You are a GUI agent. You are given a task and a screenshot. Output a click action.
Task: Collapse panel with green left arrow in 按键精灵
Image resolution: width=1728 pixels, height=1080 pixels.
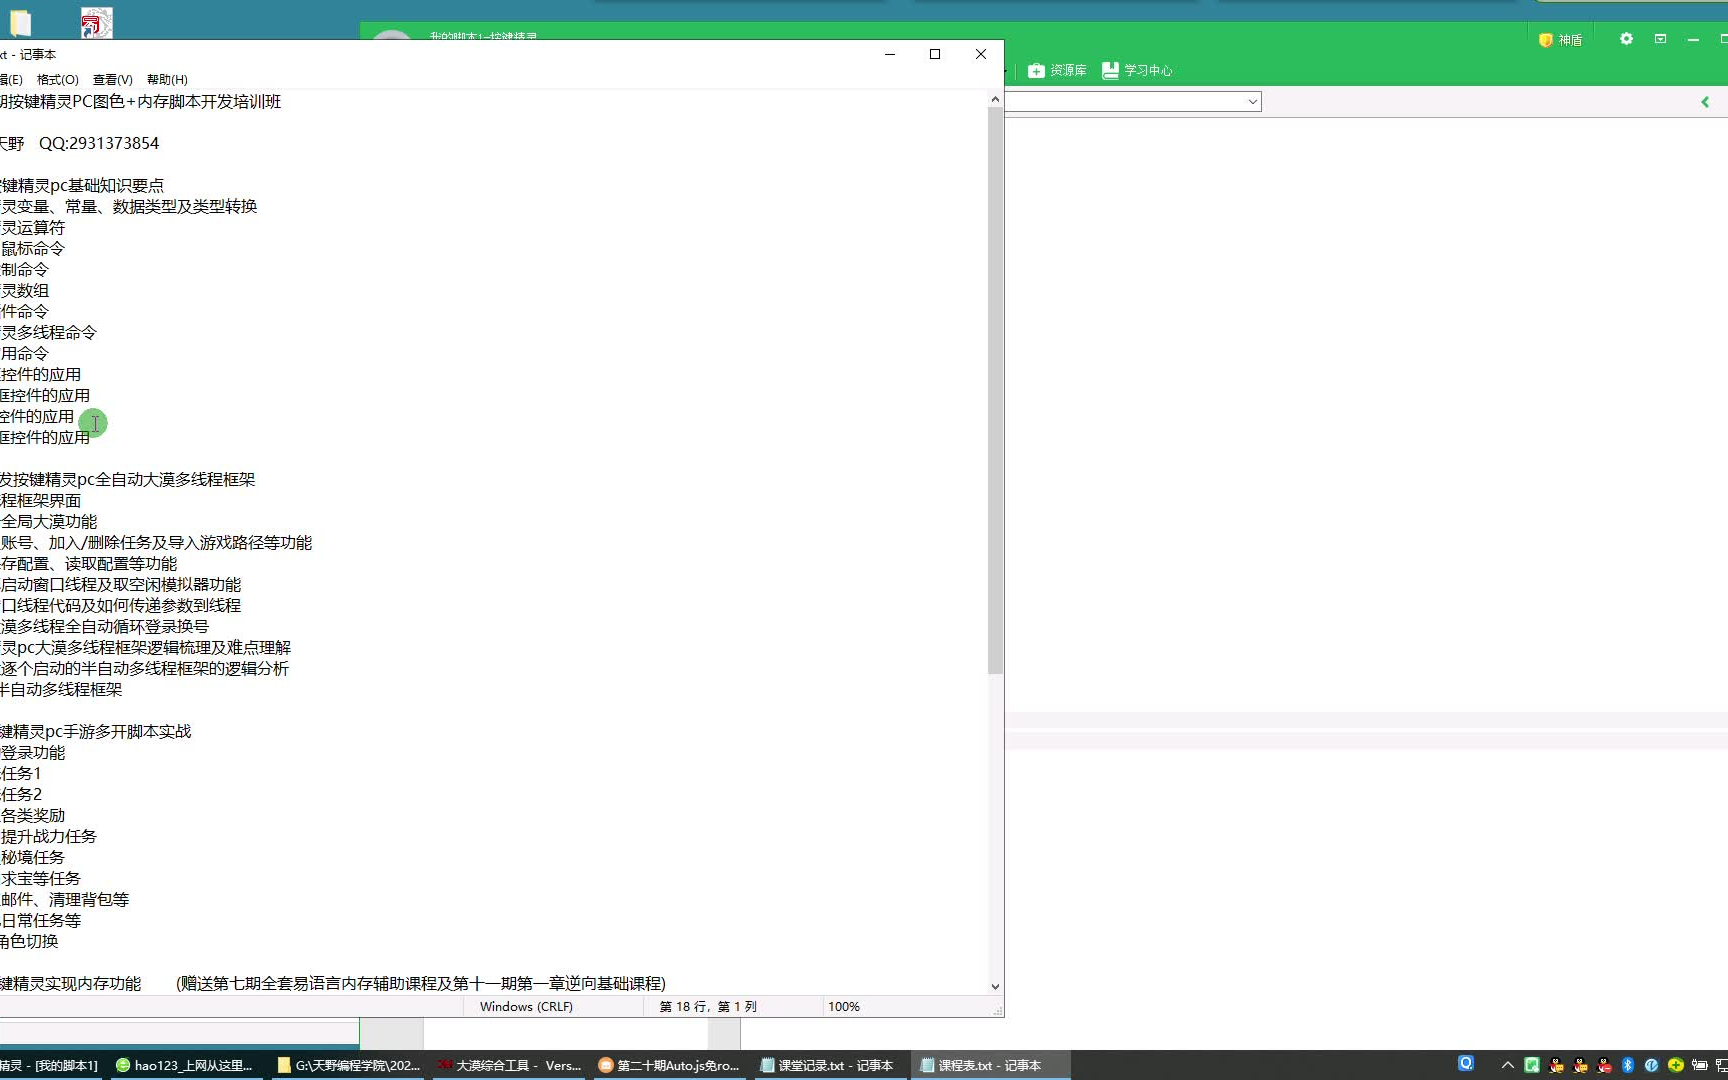[1705, 102]
